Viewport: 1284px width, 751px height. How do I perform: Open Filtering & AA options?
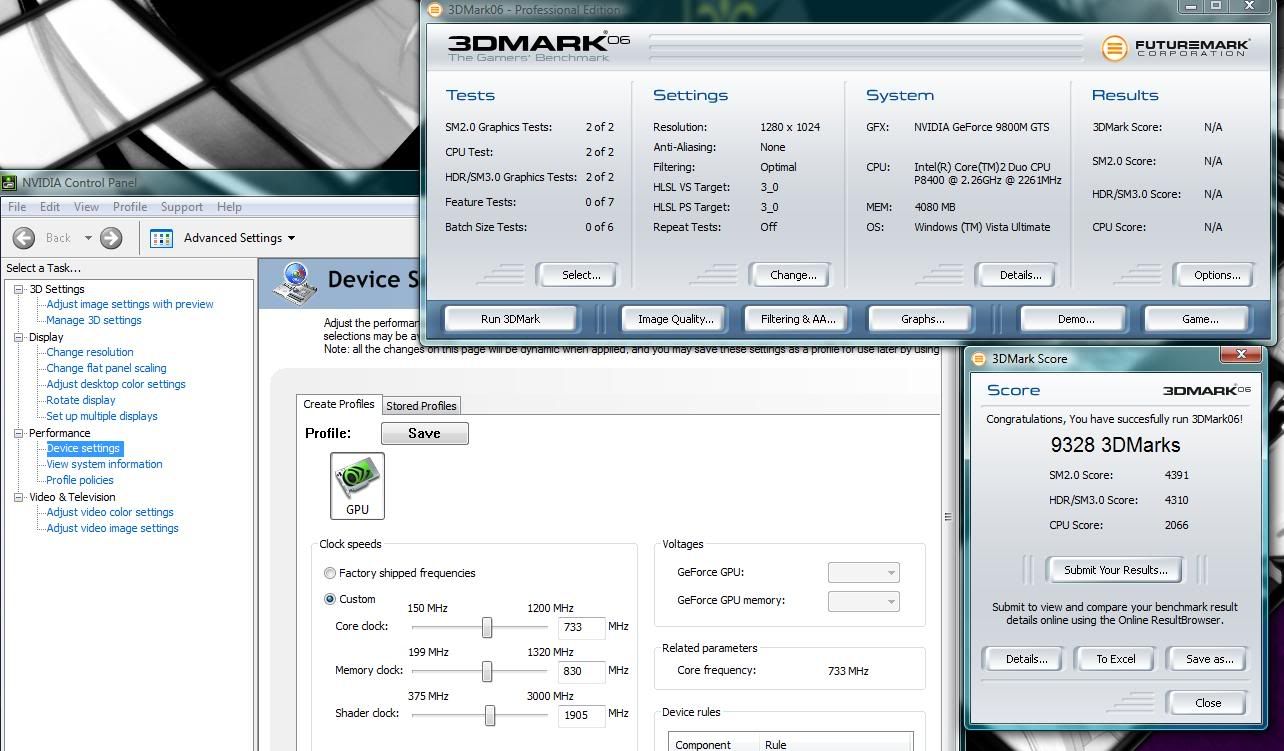coord(797,319)
